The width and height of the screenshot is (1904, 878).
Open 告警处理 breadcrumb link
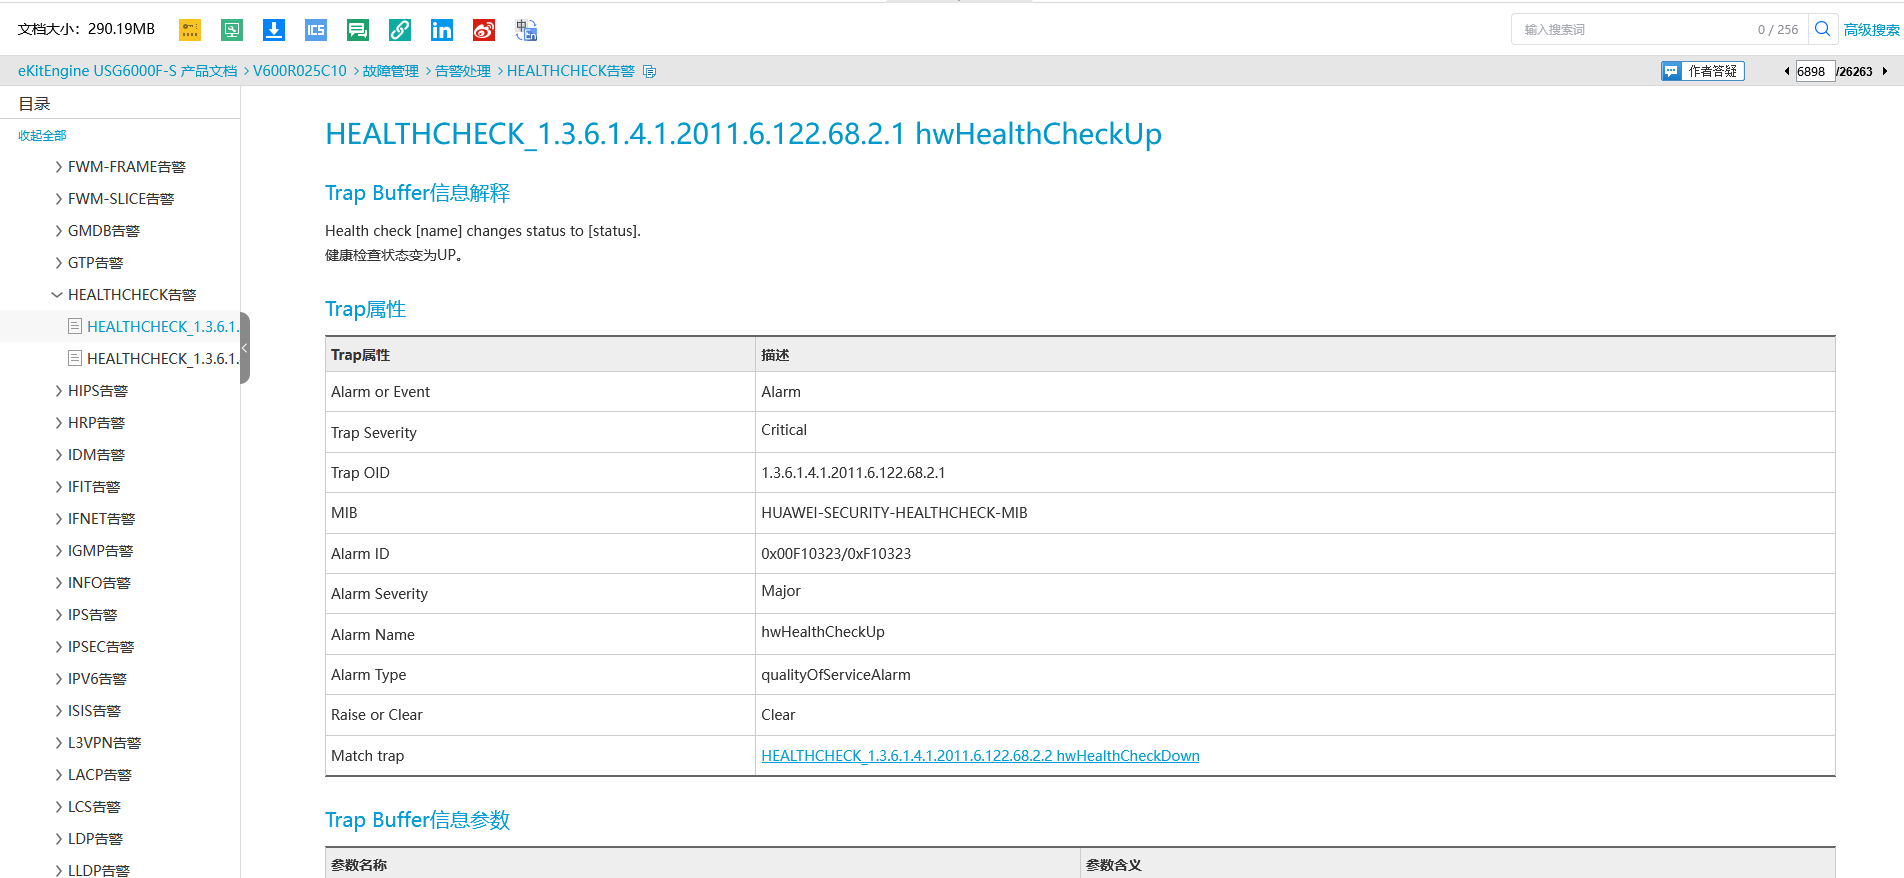[x=463, y=71]
